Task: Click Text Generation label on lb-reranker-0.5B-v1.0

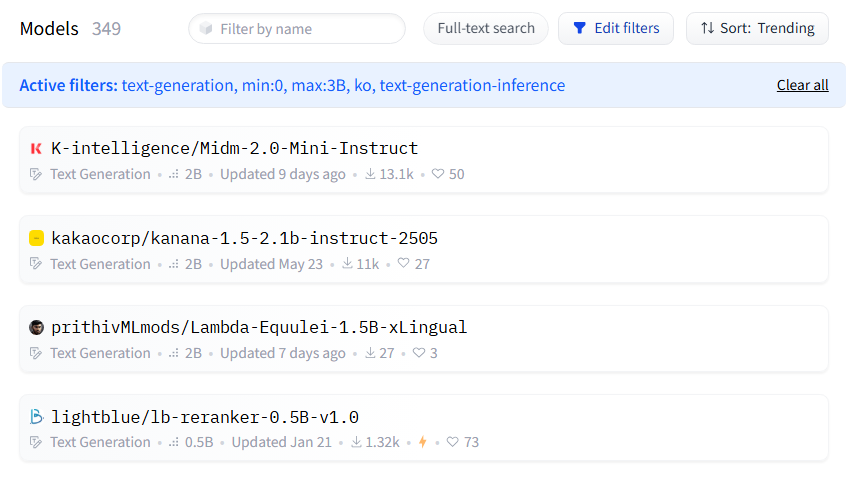Action: click(101, 442)
